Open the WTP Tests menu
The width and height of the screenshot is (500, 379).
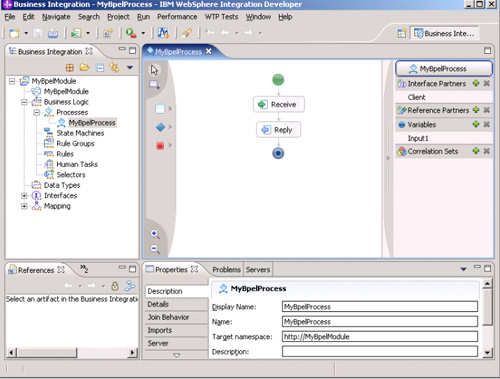coord(221,17)
